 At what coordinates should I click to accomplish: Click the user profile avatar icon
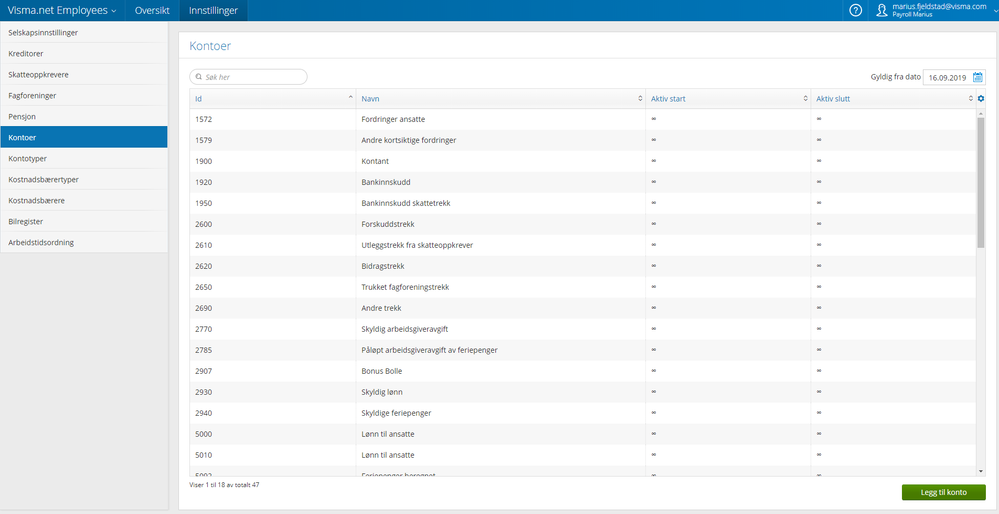[881, 11]
